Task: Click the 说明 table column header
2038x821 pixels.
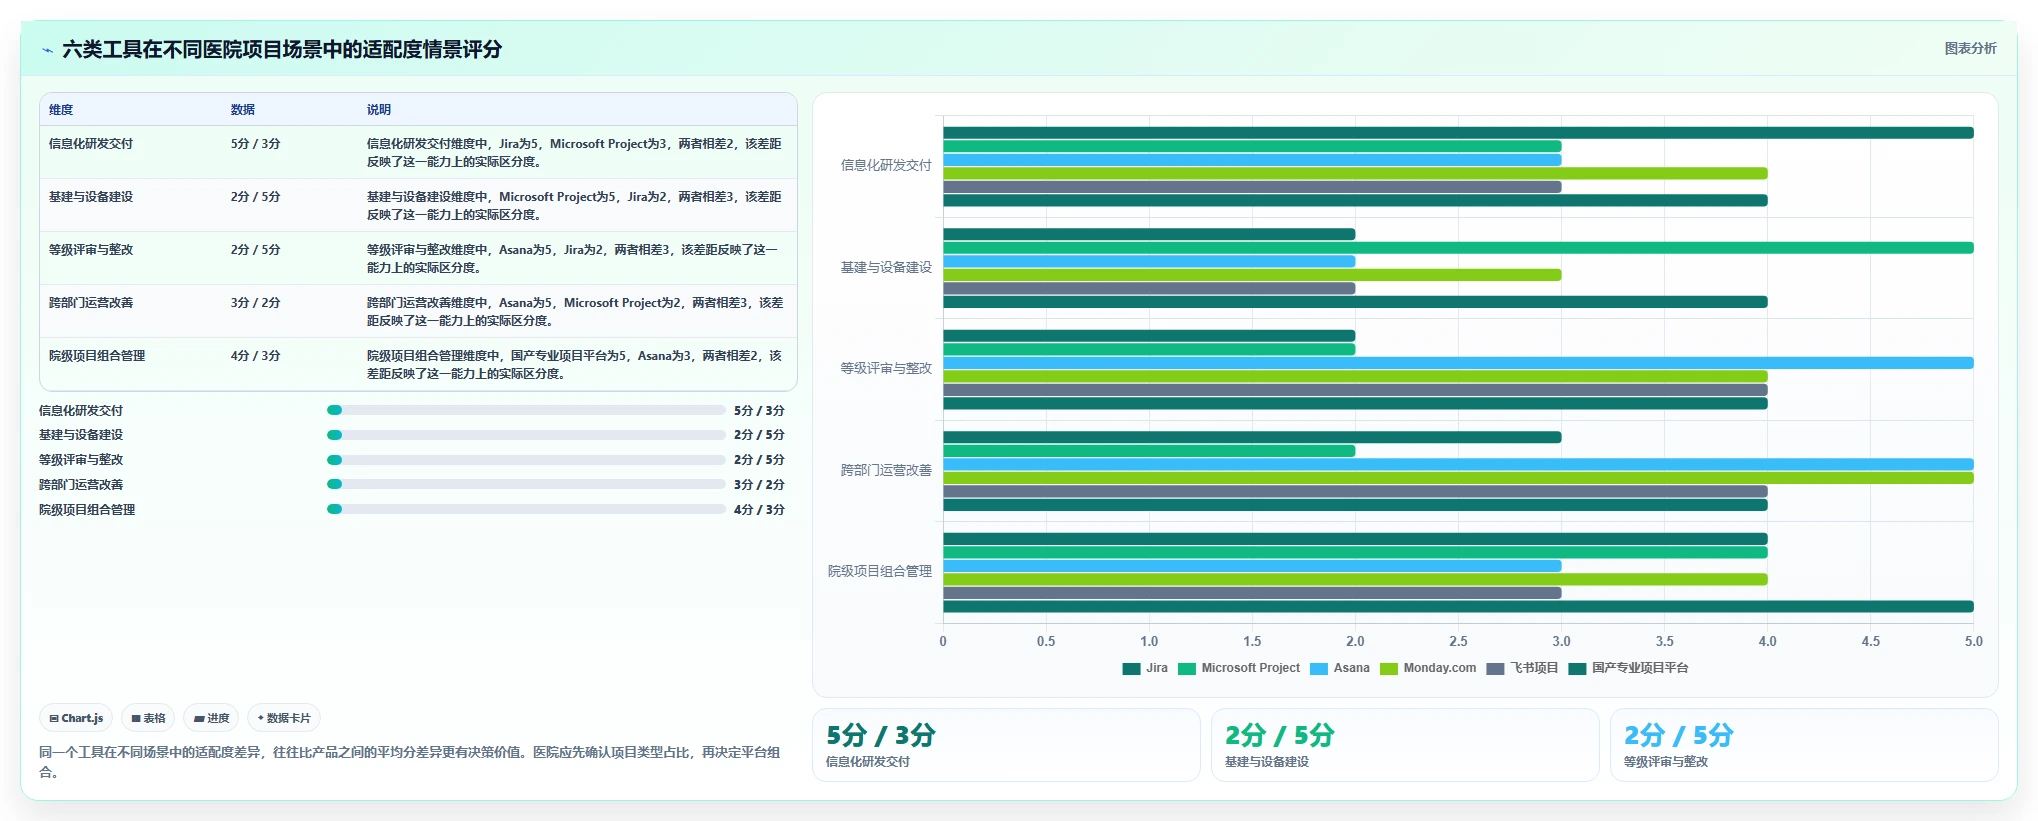Action: pos(379,110)
